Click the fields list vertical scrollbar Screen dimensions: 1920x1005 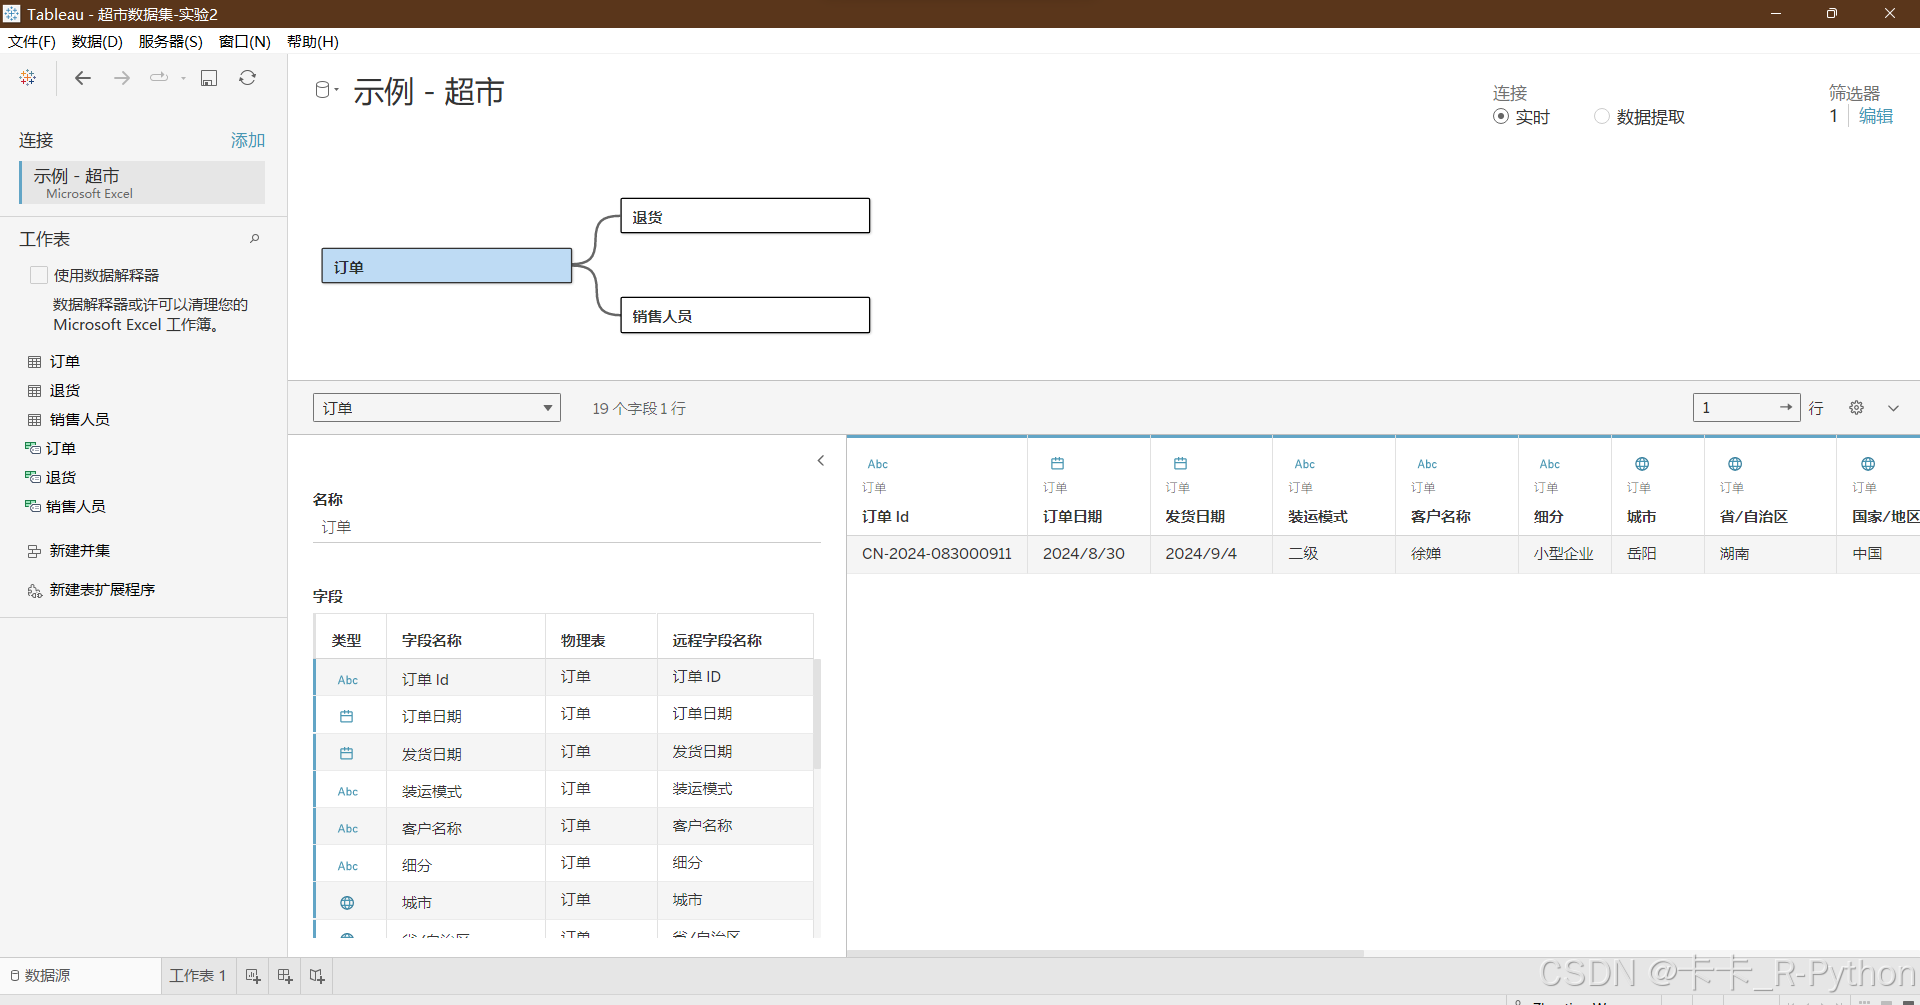(817, 714)
